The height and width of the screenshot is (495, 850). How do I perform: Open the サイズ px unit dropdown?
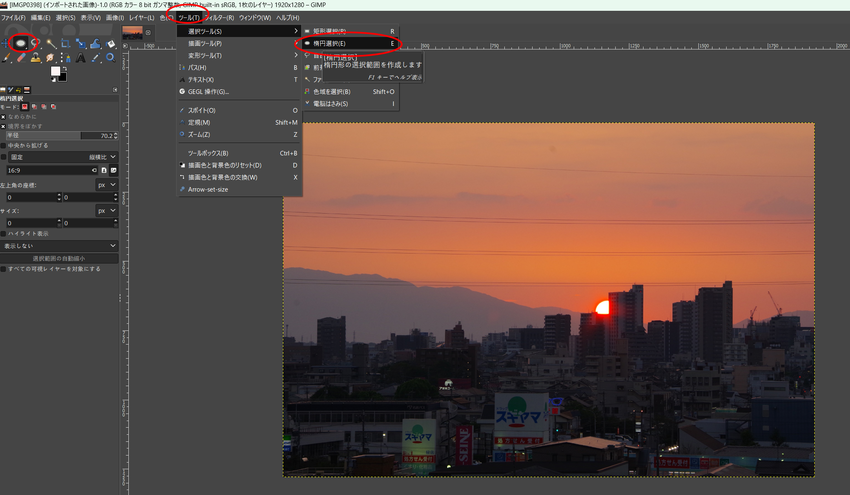click(107, 210)
